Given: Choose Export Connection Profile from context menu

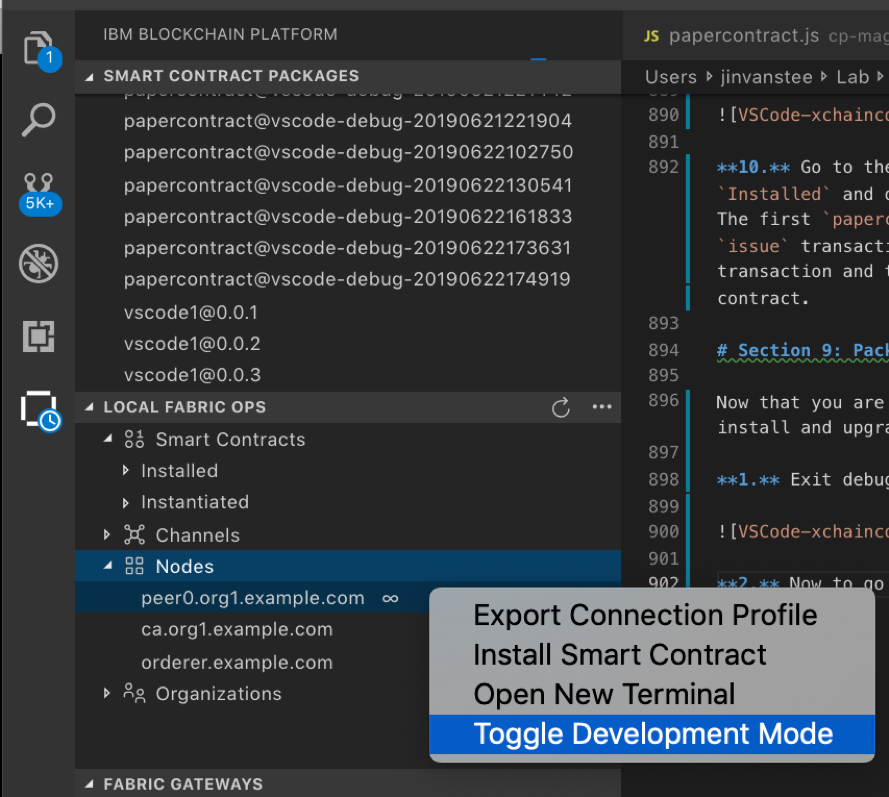Looking at the screenshot, I should point(652,616).
